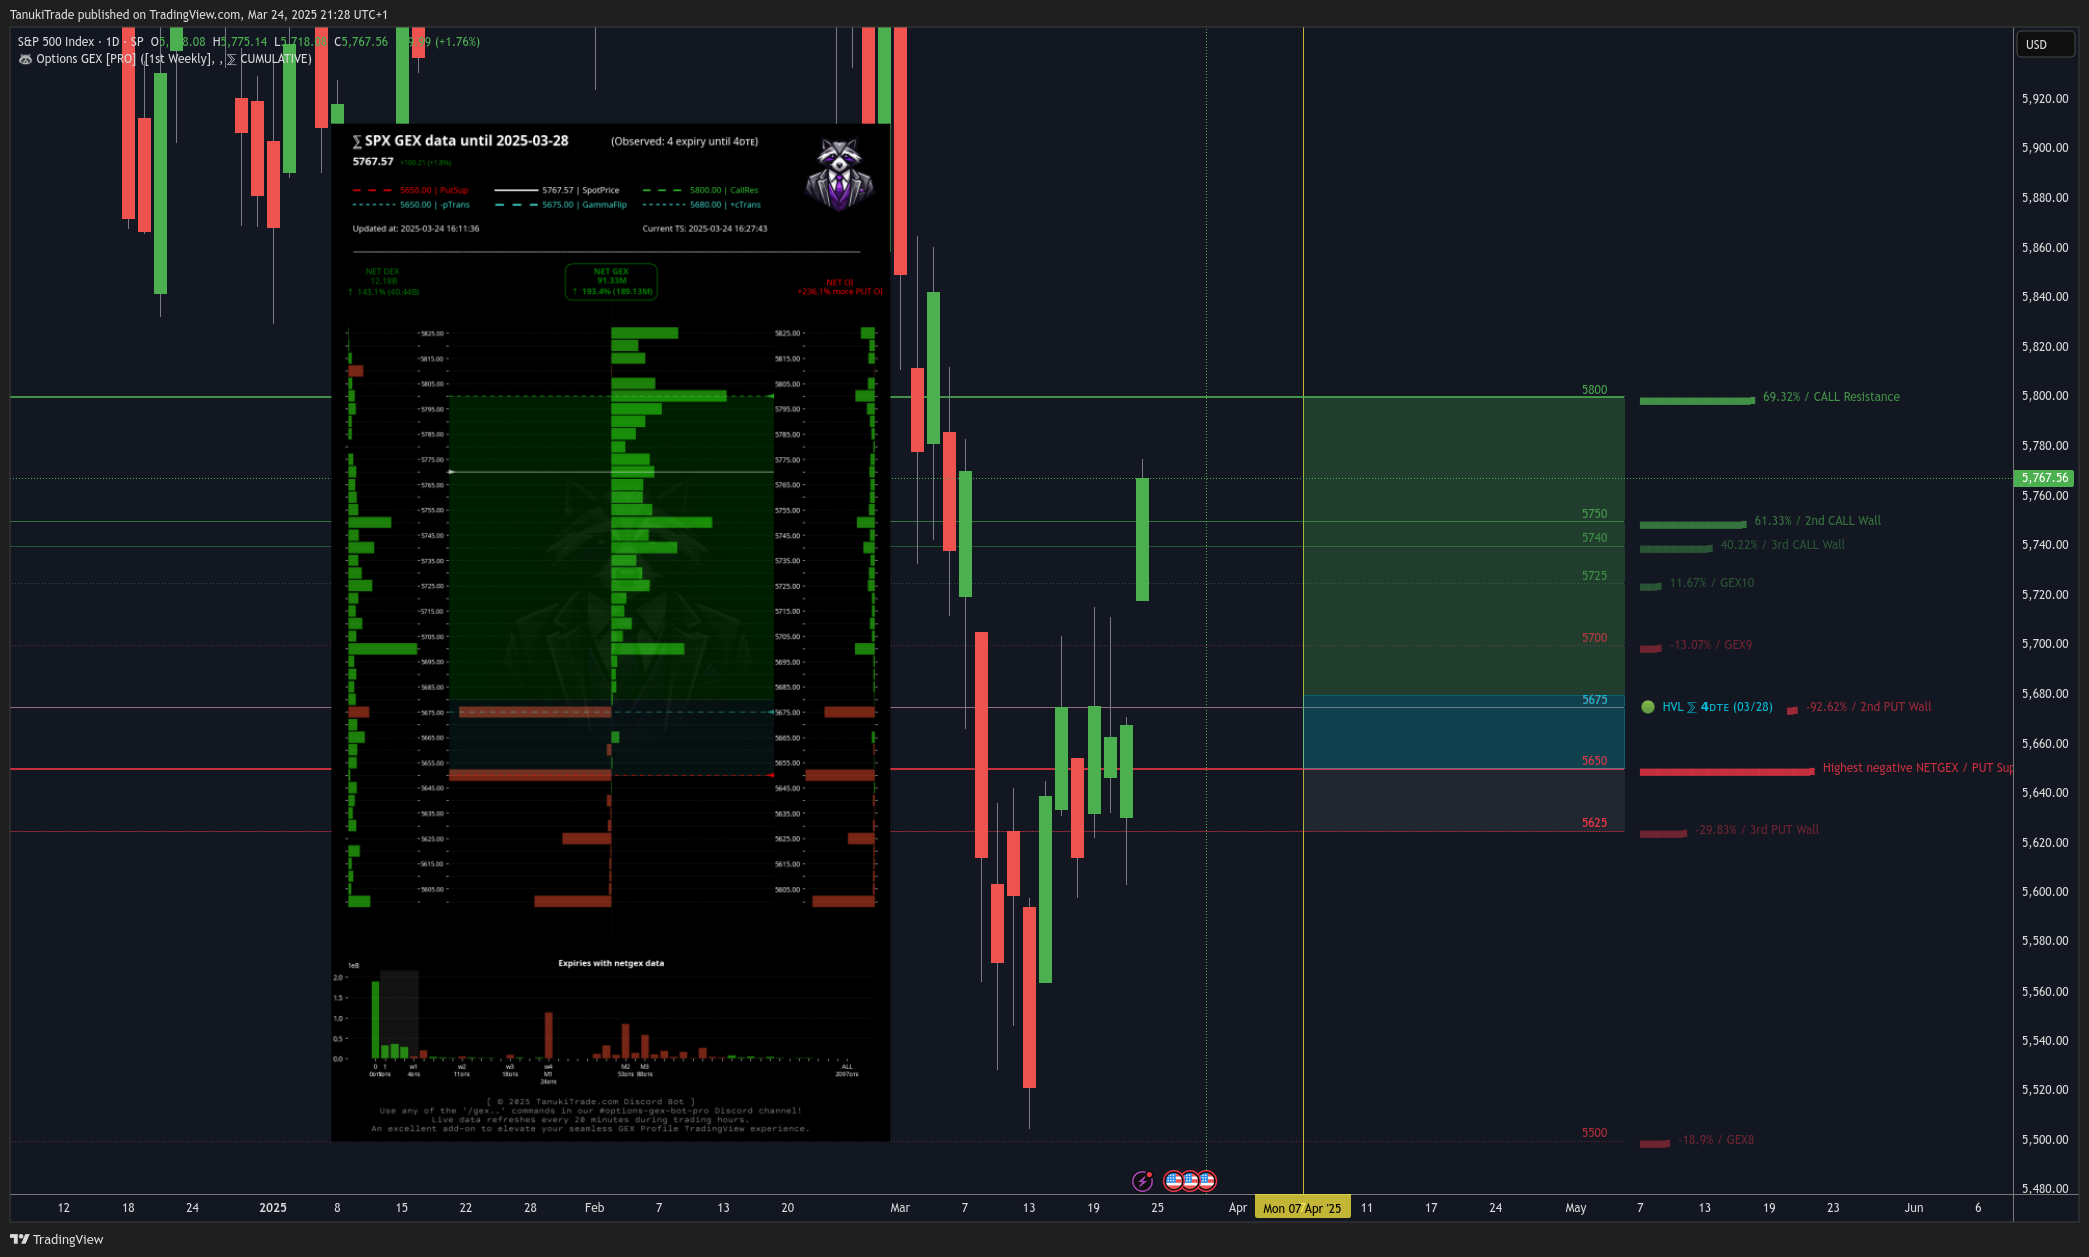The width and height of the screenshot is (2089, 1257).
Task: Click the Options GEX [PRO] indicator name
Action: (86, 59)
